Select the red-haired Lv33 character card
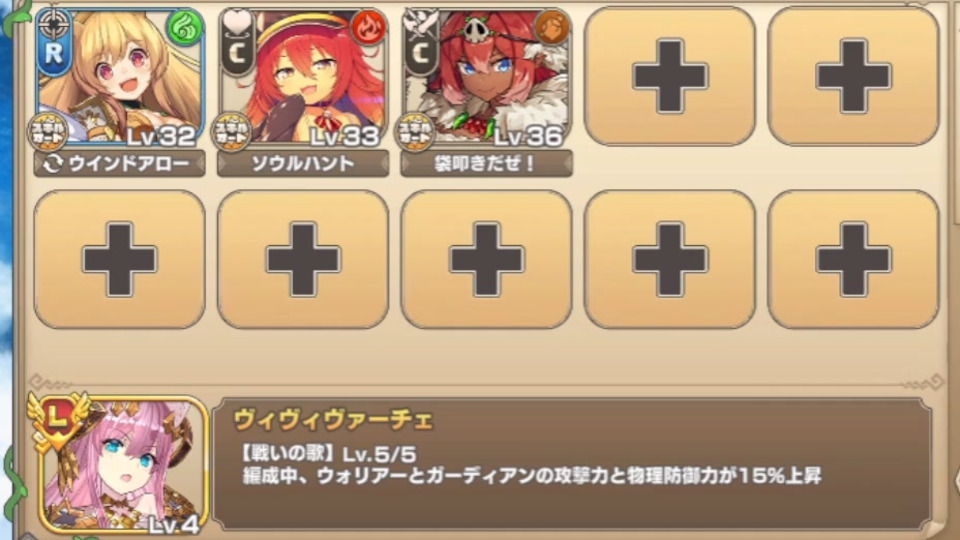960x540 pixels. 303,77
